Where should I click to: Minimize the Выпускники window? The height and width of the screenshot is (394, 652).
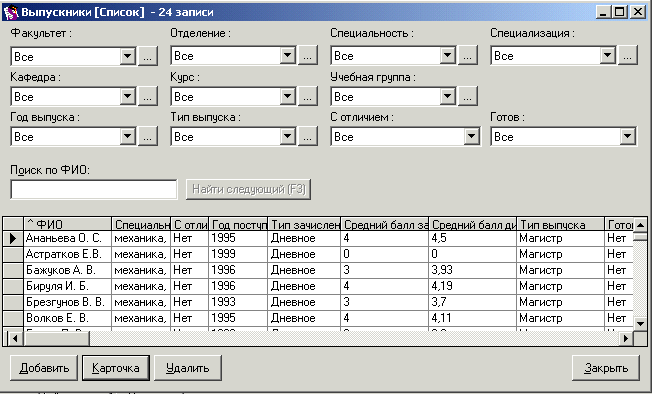click(x=604, y=12)
